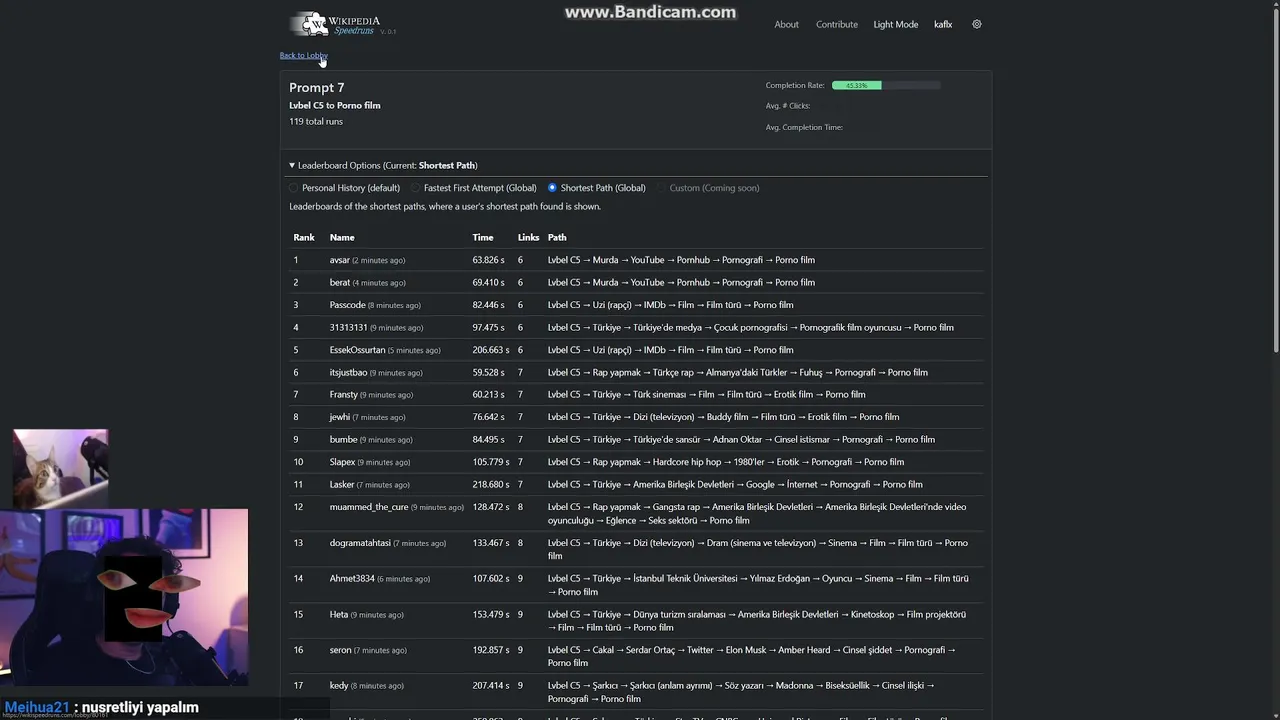Click the Links column header
The image size is (1280, 720).
528,237
